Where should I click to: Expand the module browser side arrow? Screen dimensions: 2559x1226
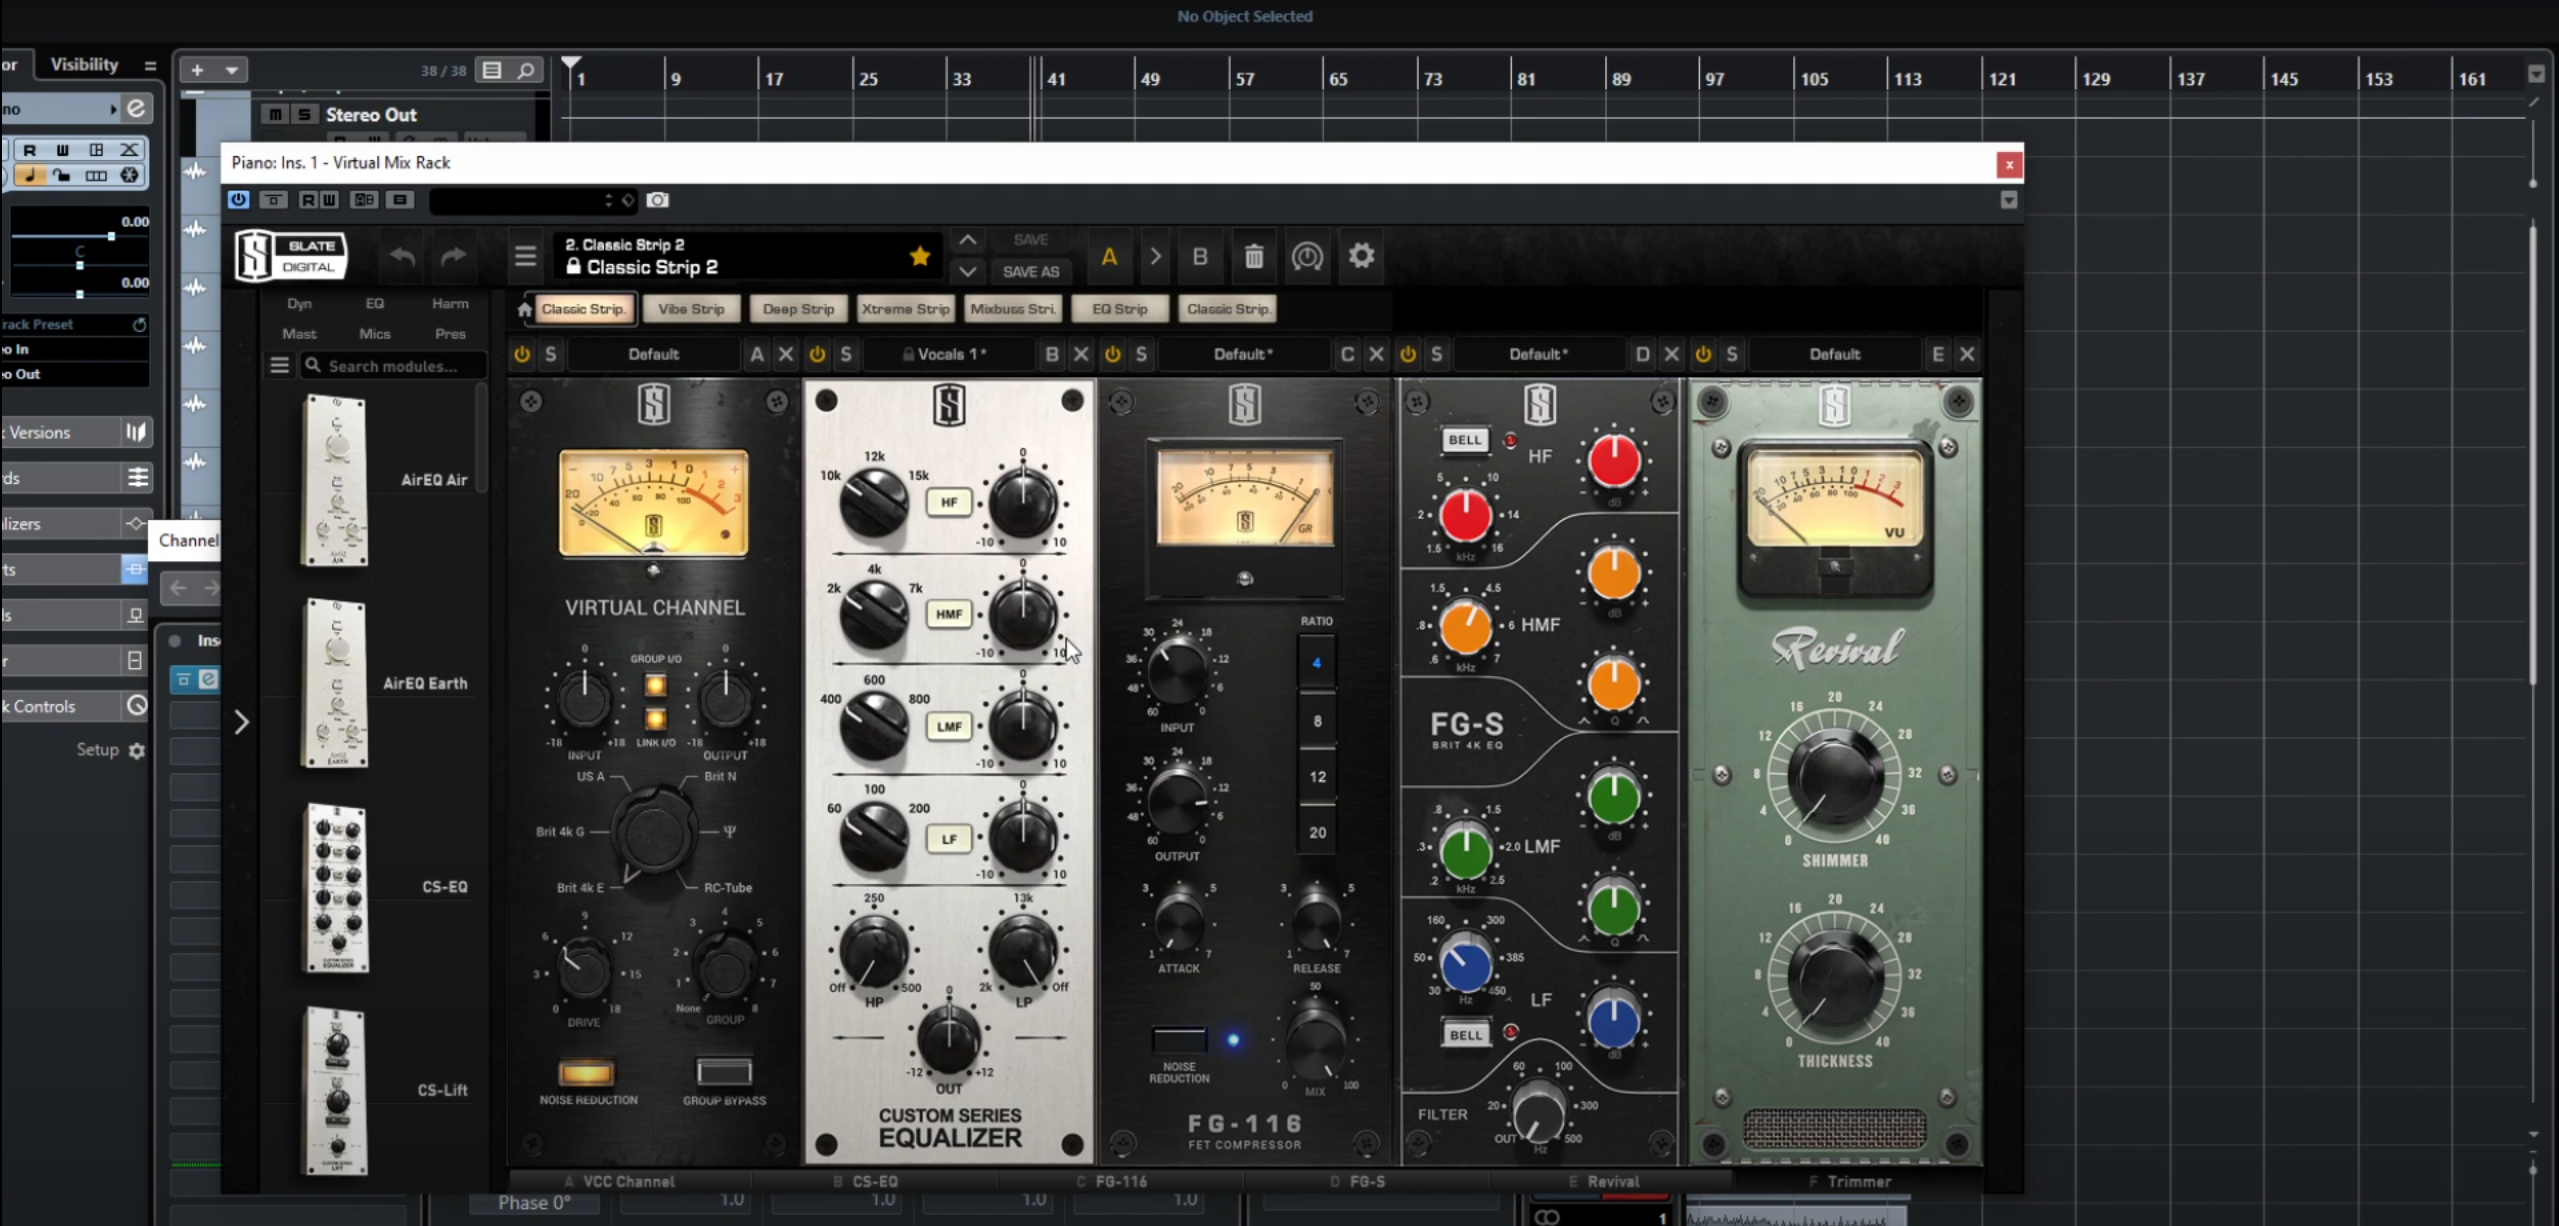click(x=241, y=722)
